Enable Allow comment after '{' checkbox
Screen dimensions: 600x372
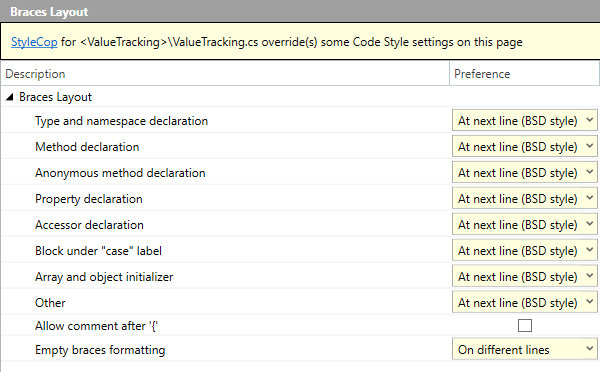point(525,326)
